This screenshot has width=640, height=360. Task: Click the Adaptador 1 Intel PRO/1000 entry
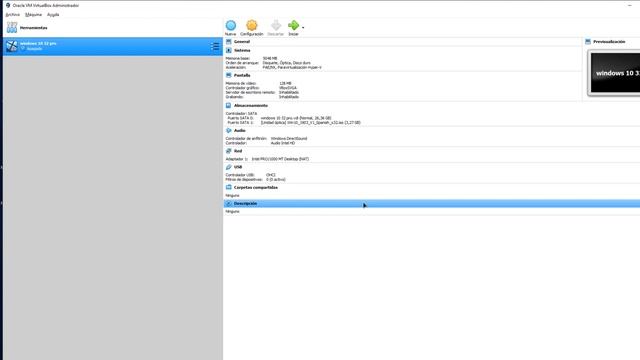click(x=280, y=159)
